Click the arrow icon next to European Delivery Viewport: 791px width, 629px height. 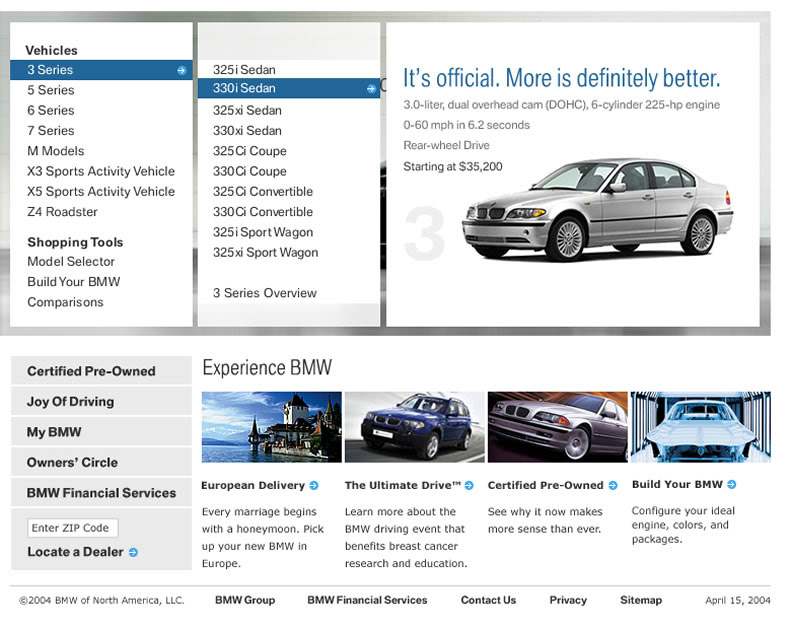(314, 485)
